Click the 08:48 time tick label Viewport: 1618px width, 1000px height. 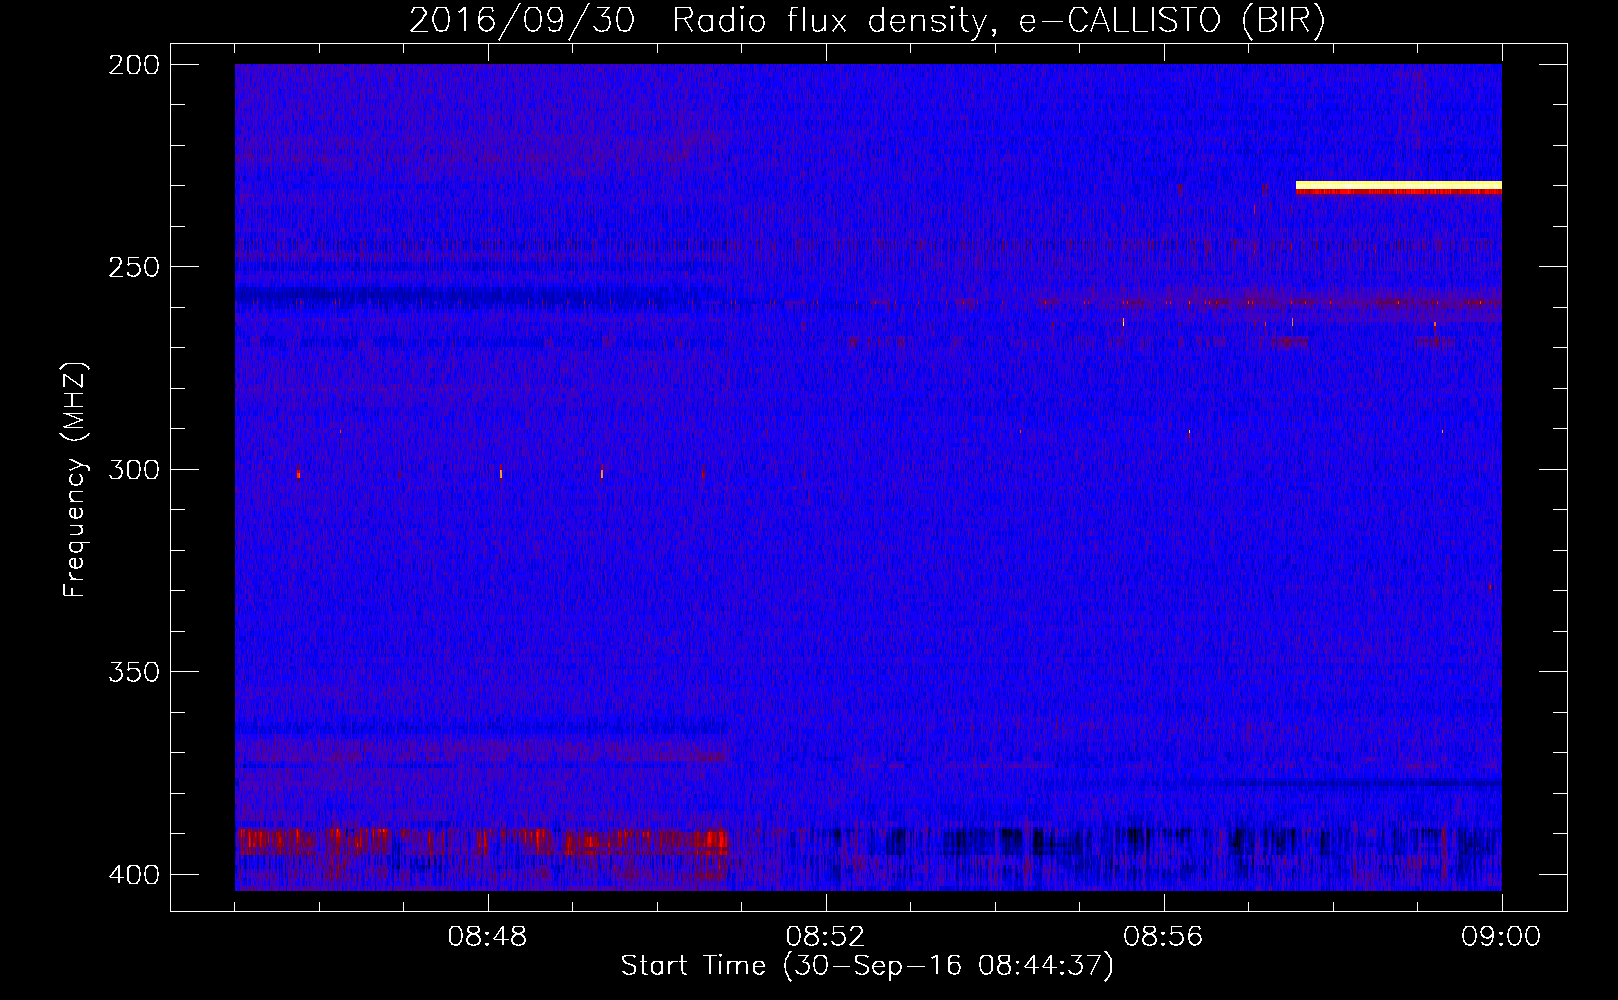[x=488, y=937]
